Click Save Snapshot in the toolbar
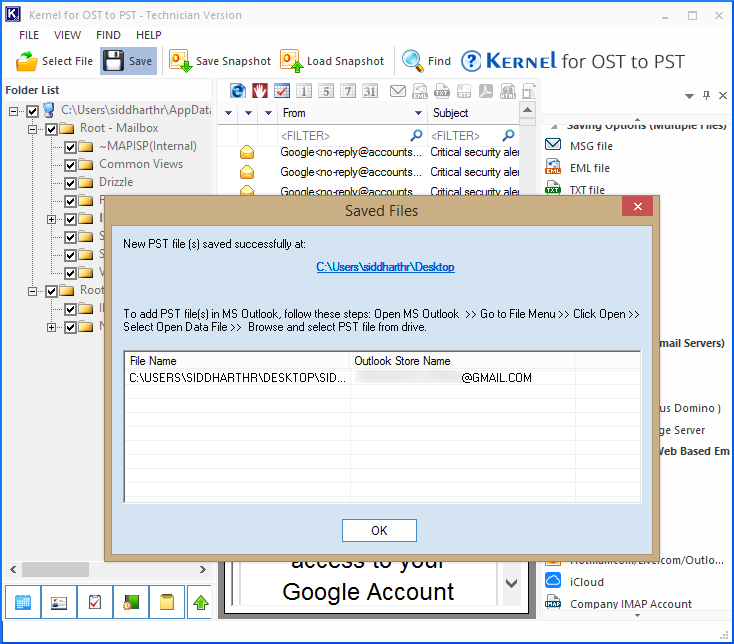This screenshot has height=644, width=734. [220, 61]
